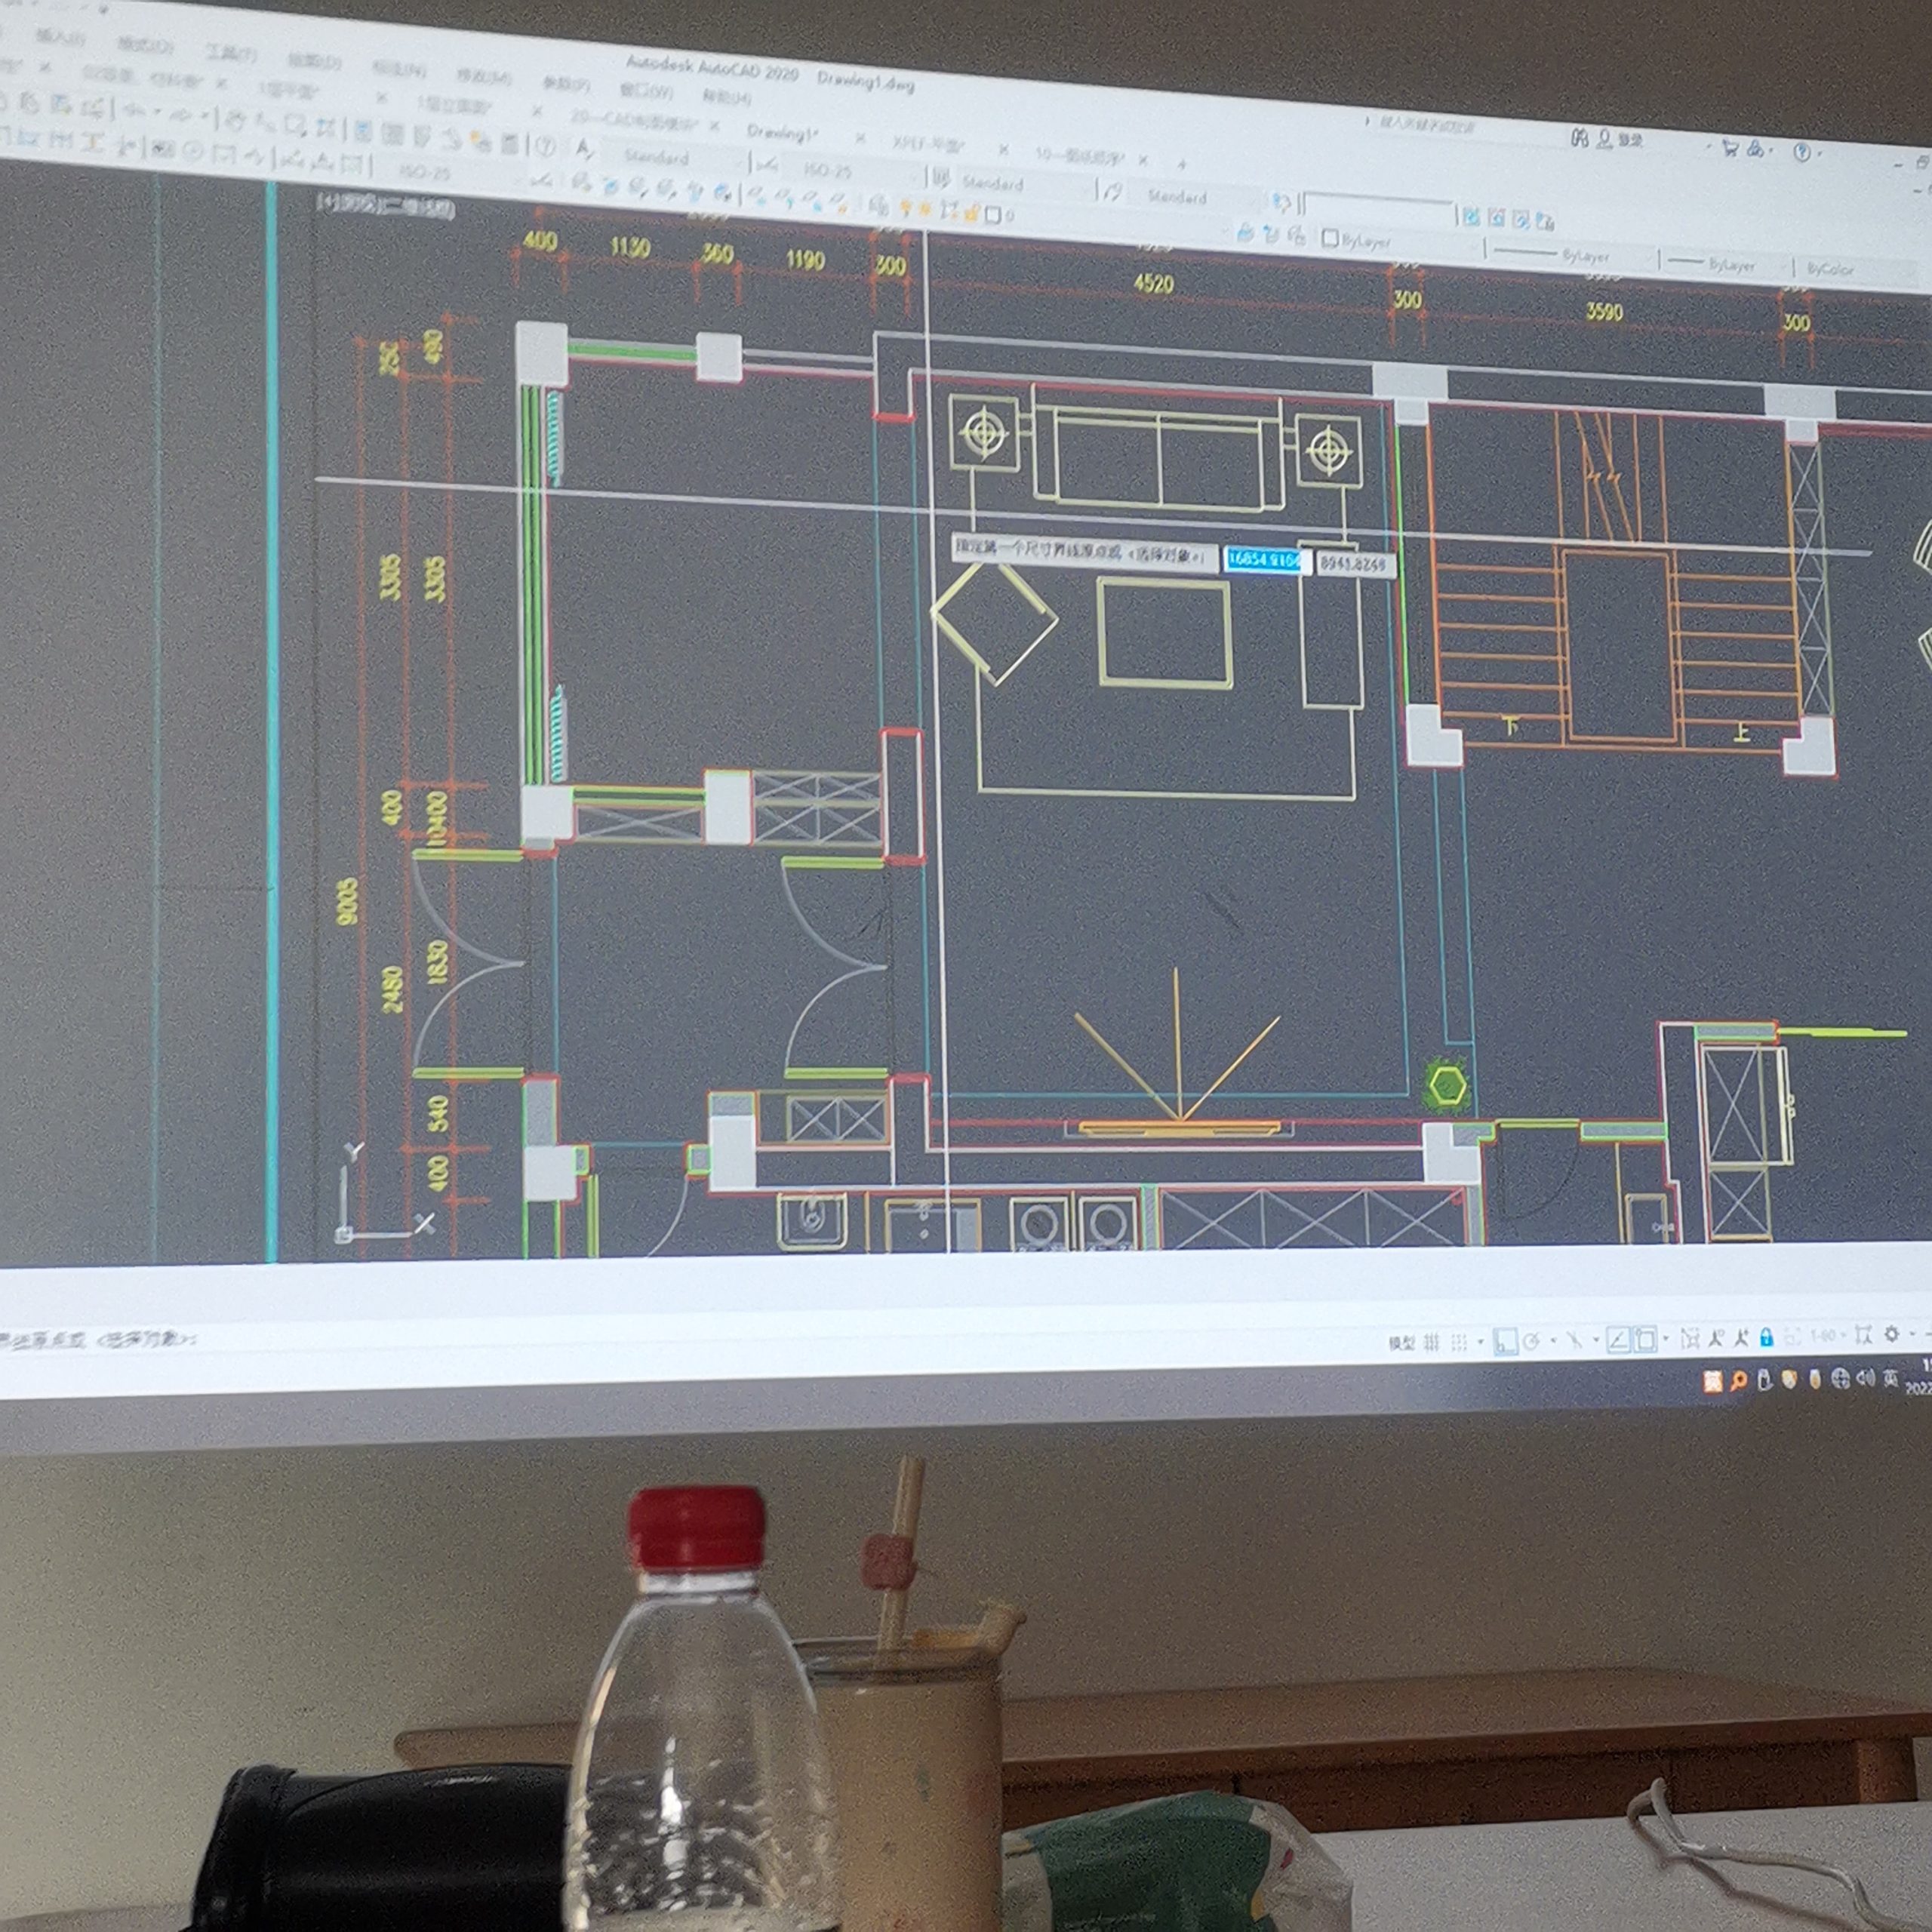Toggle ortho mode in status bar
This screenshot has height=1932, width=1932.
[1505, 1342]
